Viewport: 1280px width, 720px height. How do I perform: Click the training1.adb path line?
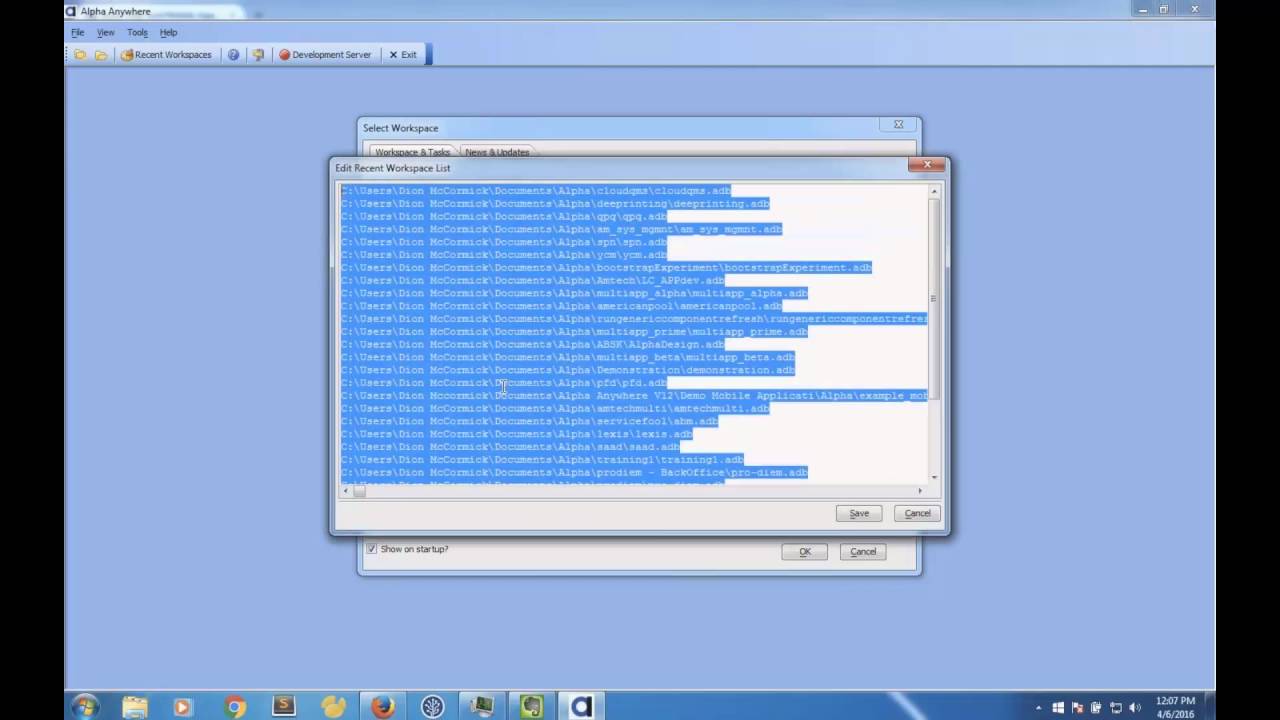pos(543,460)
